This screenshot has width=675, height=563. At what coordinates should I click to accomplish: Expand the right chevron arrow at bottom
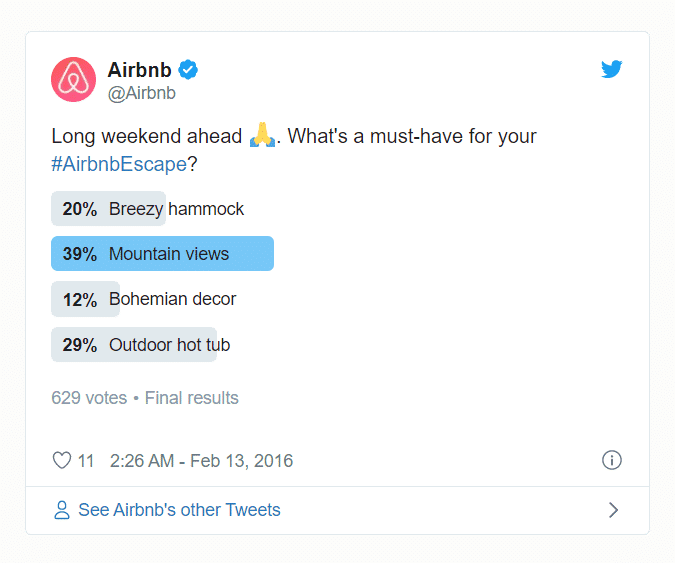613,510
